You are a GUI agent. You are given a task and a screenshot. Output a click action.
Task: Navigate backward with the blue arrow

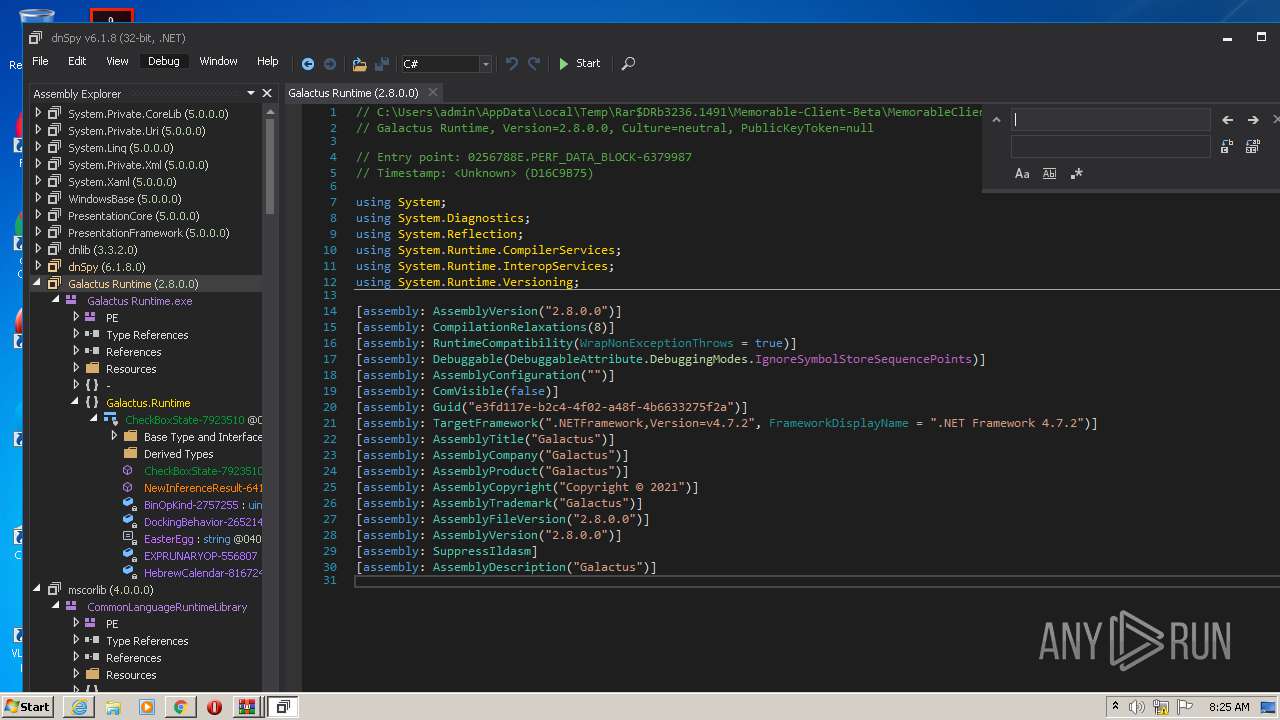pyautogui.click(x=308, y=64)
